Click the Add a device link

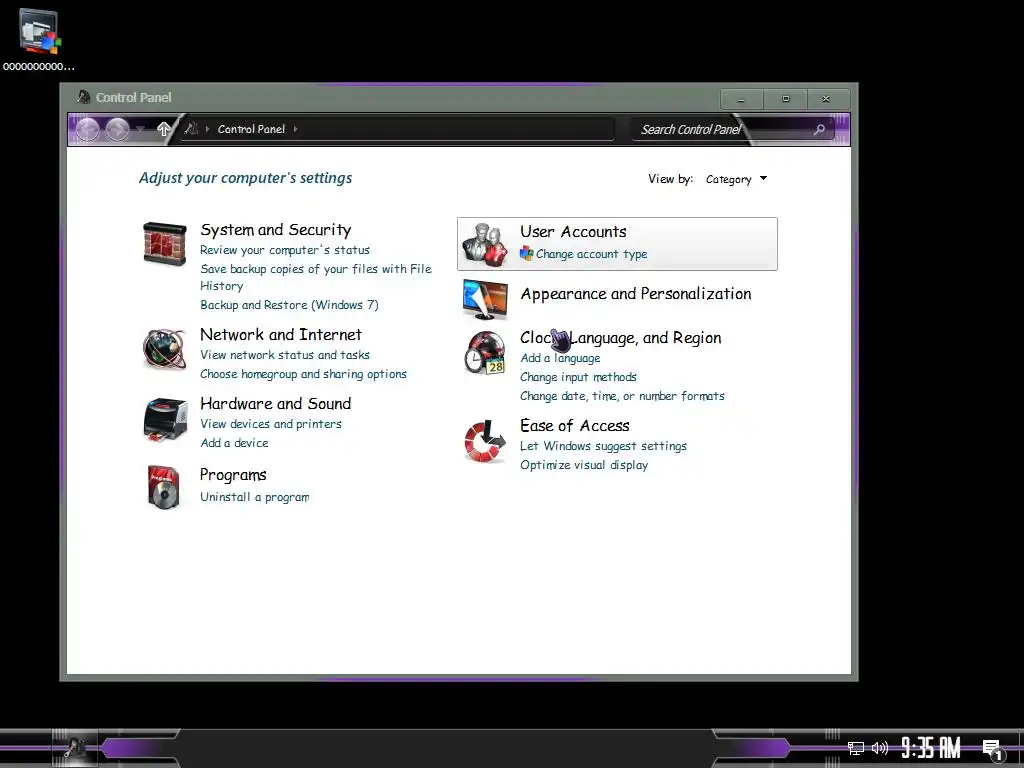tap(234, 443)
